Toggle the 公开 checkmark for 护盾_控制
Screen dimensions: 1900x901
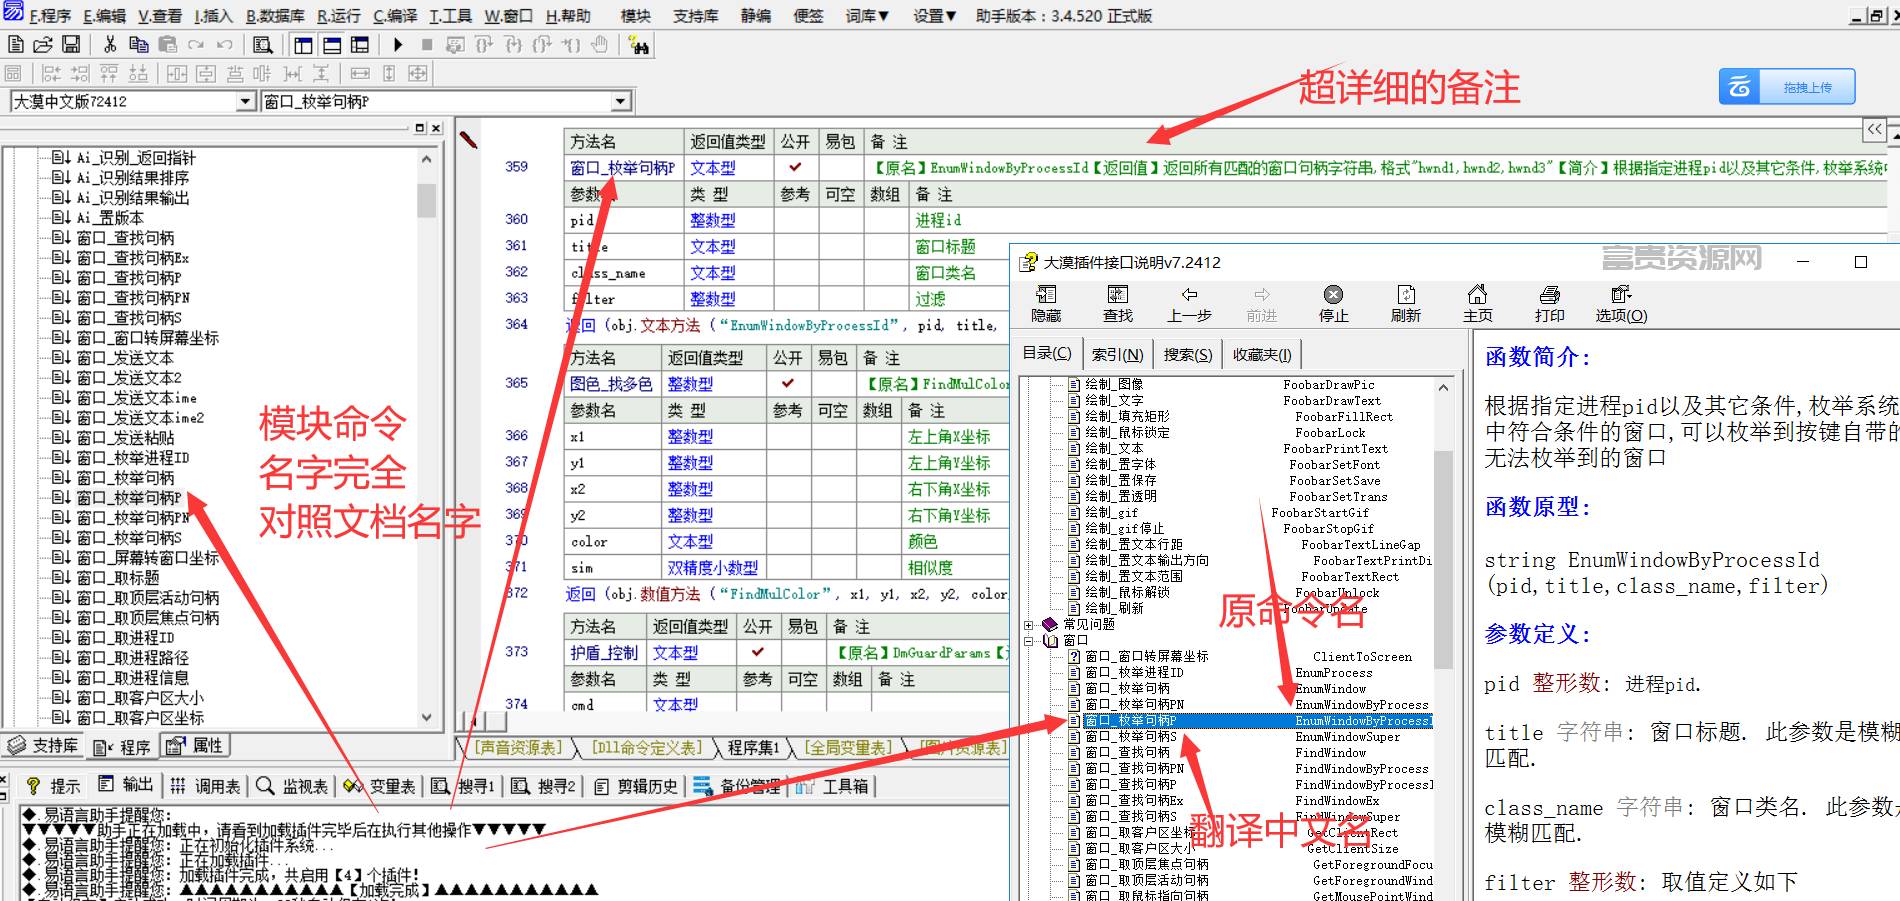tap(757, 652)
